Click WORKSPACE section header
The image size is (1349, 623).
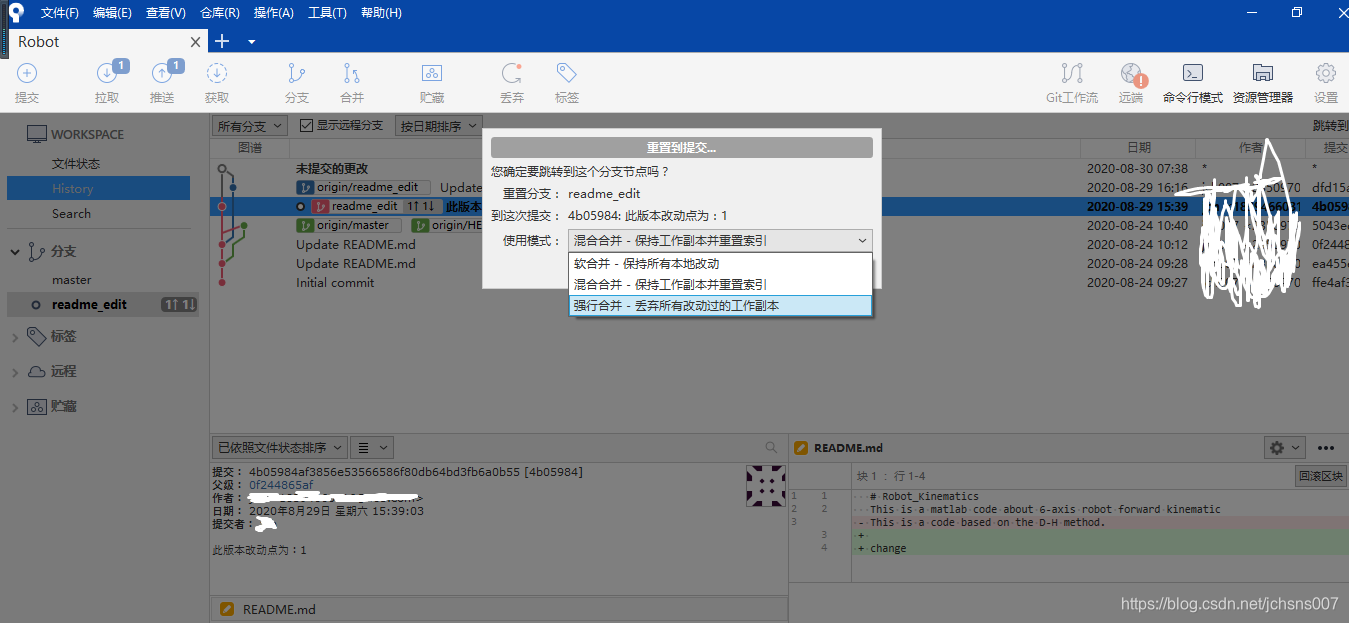click(x=76, y=134)
